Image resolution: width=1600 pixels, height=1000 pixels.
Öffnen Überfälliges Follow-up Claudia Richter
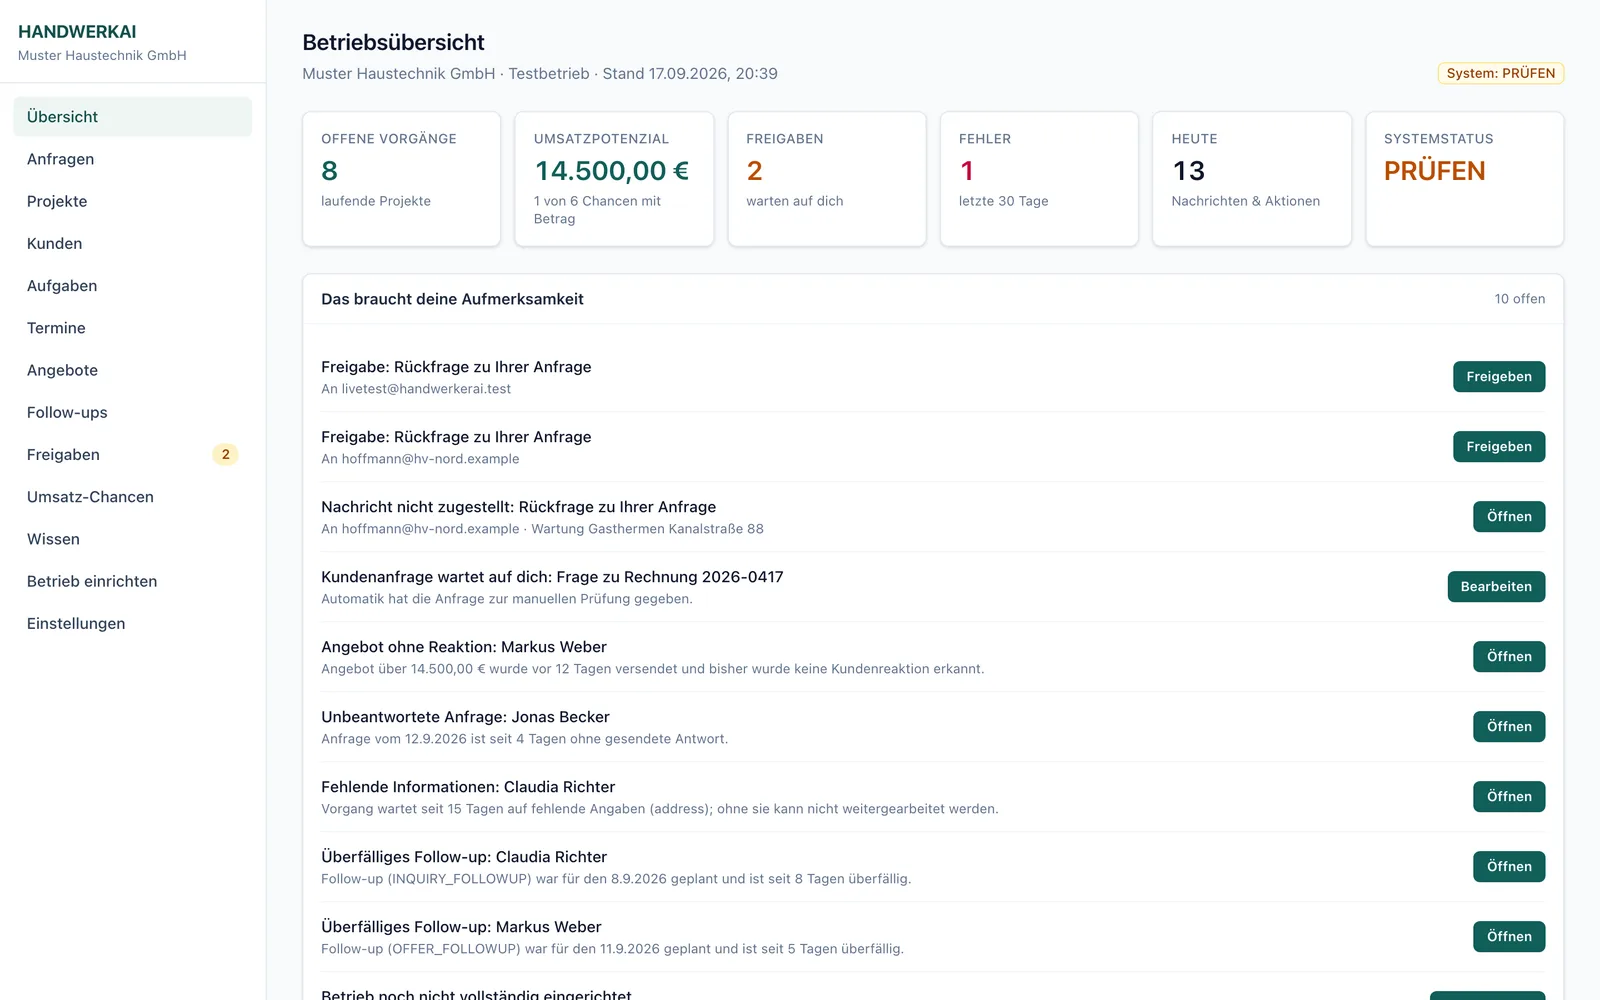pyautogui.click(x=1509, y=867)
